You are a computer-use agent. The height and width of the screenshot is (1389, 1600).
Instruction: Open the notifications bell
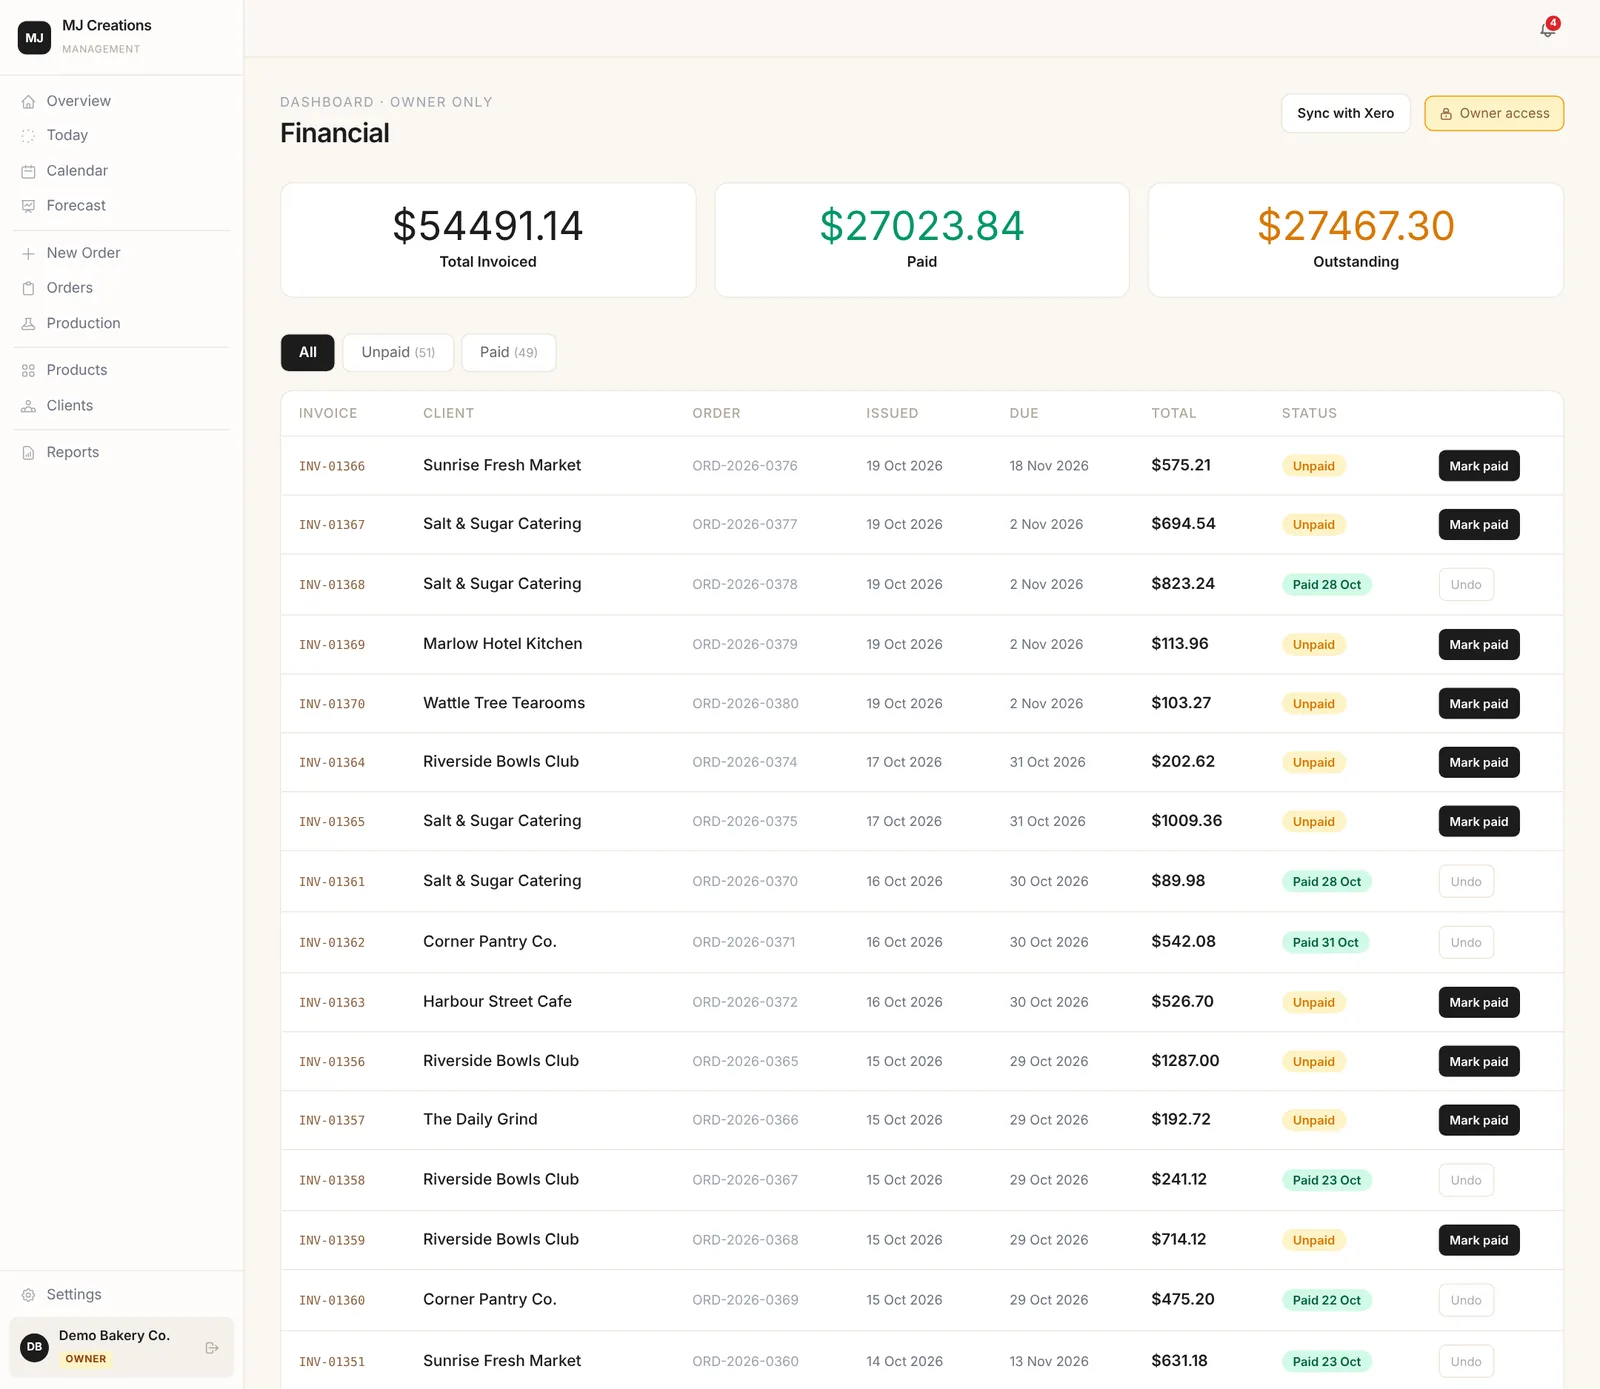click(1547, 29)
